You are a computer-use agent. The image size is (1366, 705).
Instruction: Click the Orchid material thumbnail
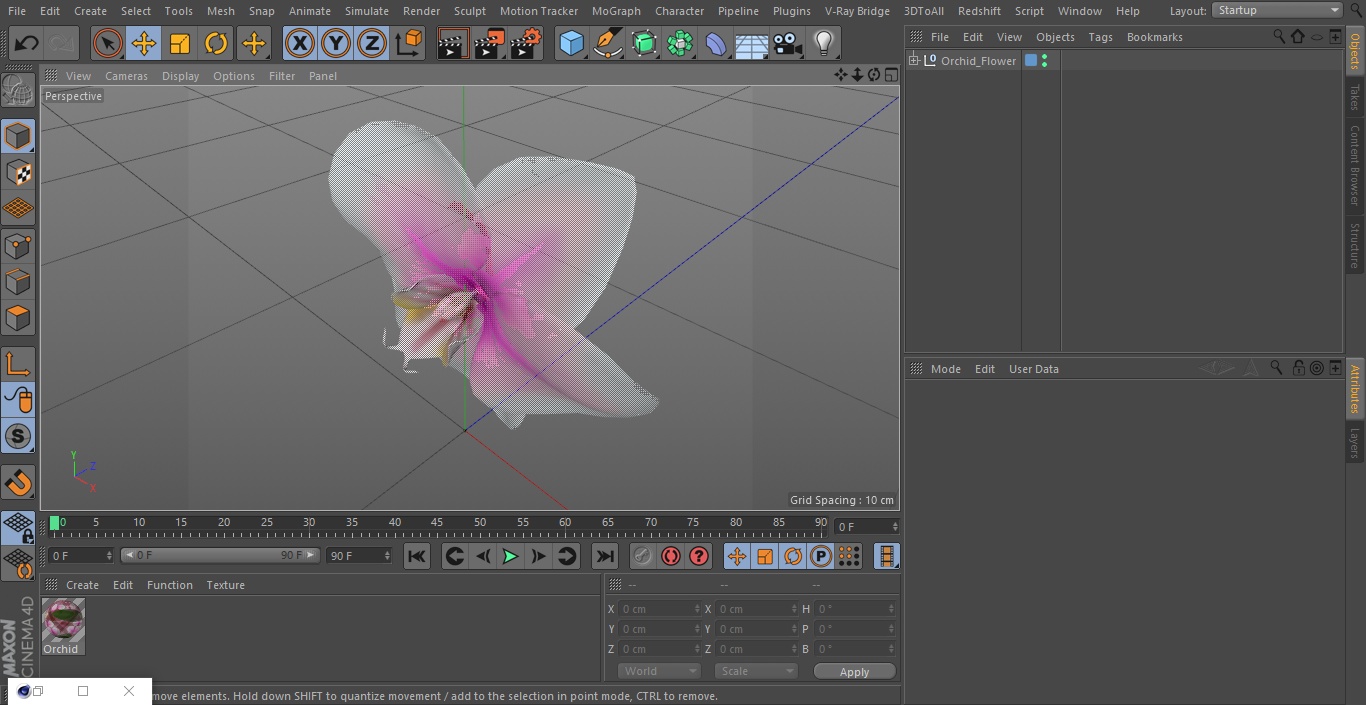coord(63,620)
